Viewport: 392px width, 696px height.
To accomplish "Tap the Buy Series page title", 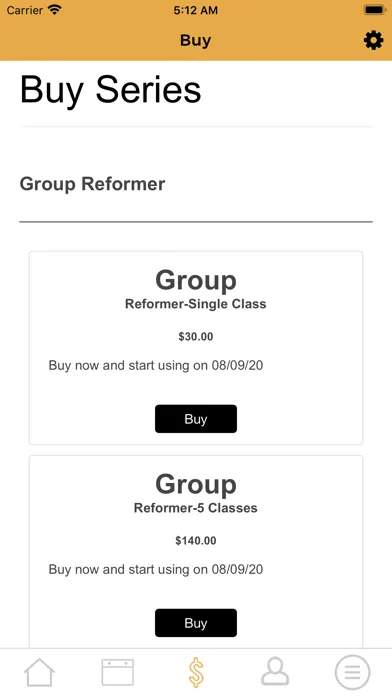I will (111, 90).
